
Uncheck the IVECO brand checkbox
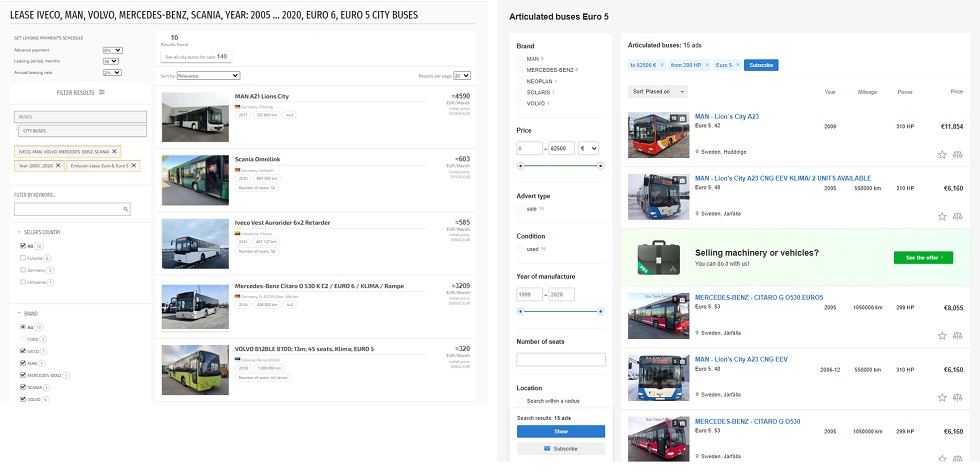click(23, 351)
